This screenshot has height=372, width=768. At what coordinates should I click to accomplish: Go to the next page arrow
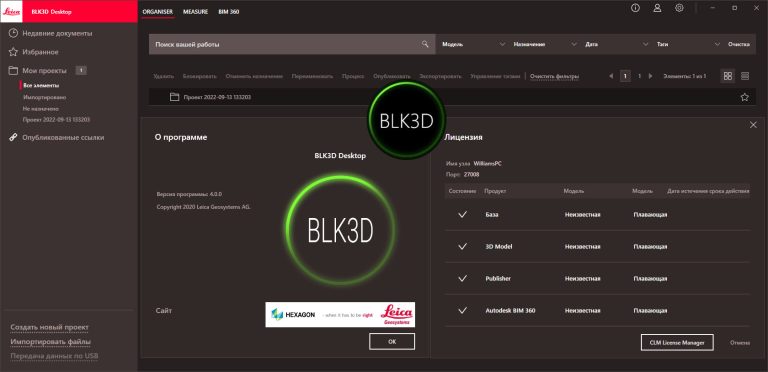coord(650,76)
